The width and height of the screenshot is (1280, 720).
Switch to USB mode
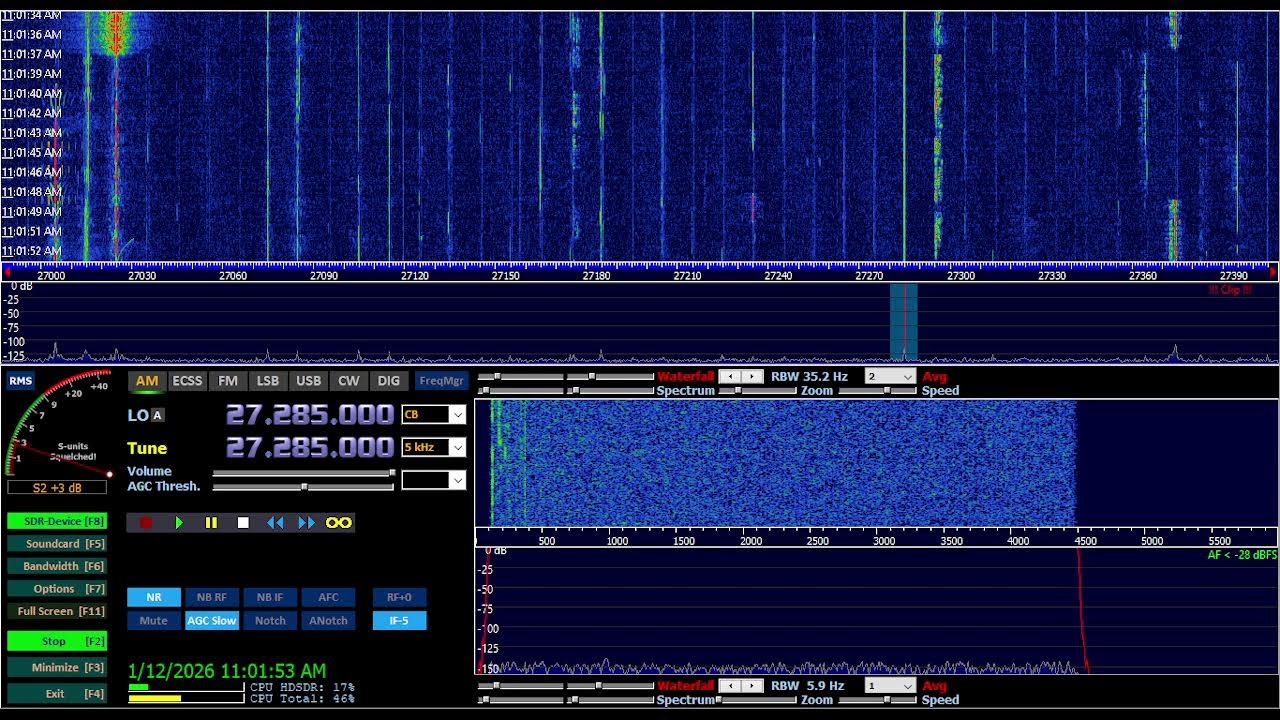tap(308, 381)
